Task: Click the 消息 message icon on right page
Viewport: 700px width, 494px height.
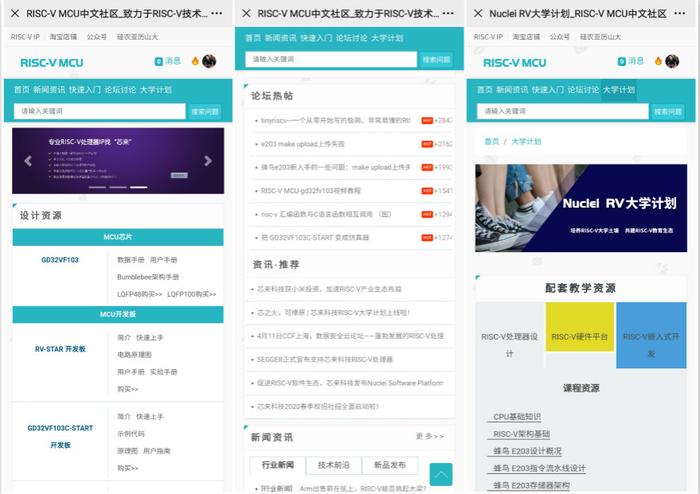Action: point(630,61)
